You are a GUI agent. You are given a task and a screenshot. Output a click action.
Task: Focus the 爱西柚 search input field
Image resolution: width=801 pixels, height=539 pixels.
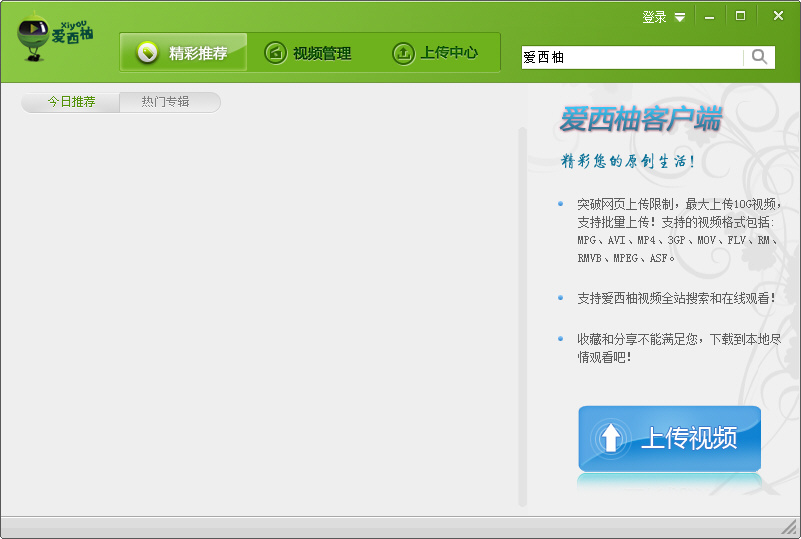pyautogui.click(x=632, y=57)
